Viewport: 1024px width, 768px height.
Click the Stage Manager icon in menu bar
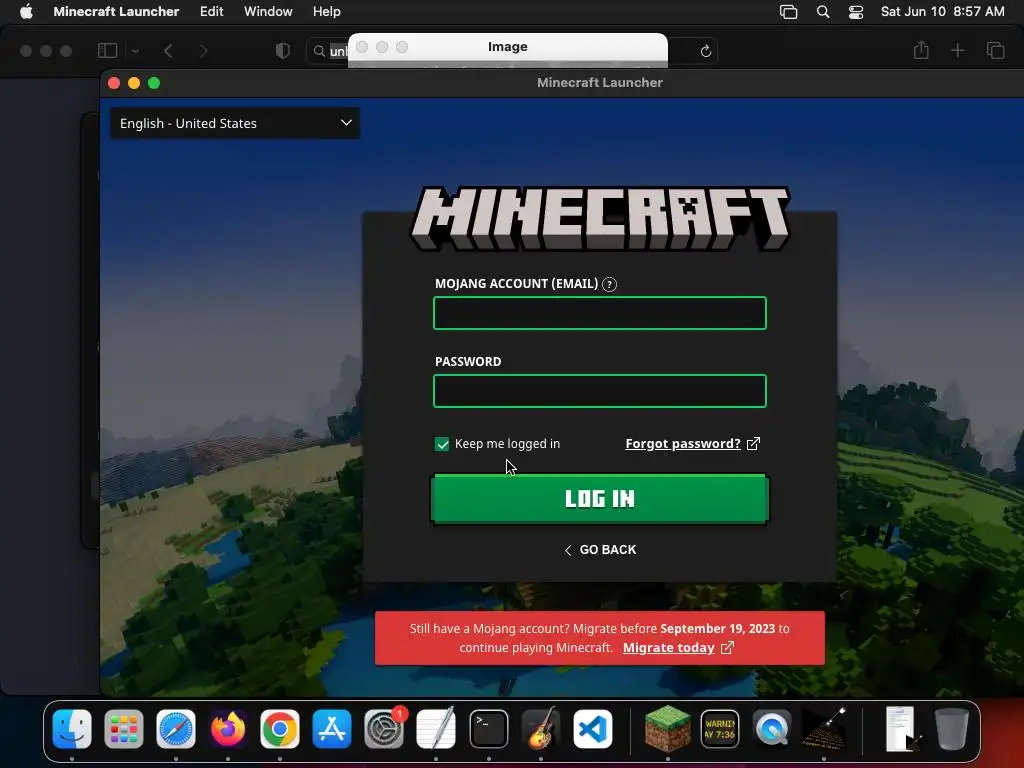(x=789, y=12)
